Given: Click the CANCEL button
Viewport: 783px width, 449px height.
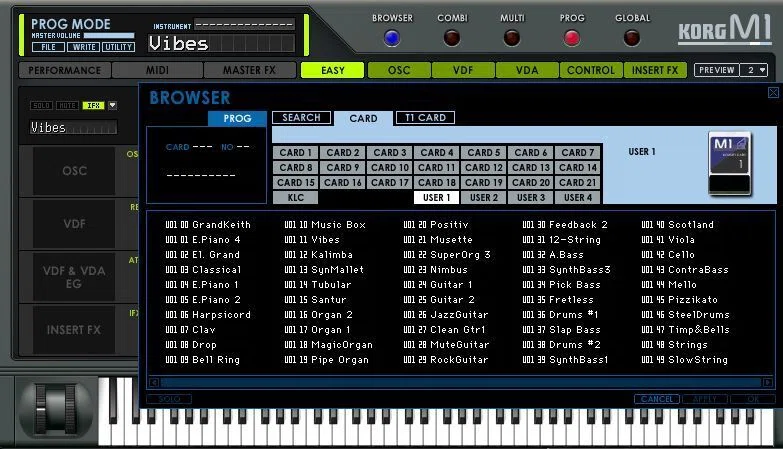Looking at the screenshot, I should coord(657,399).
